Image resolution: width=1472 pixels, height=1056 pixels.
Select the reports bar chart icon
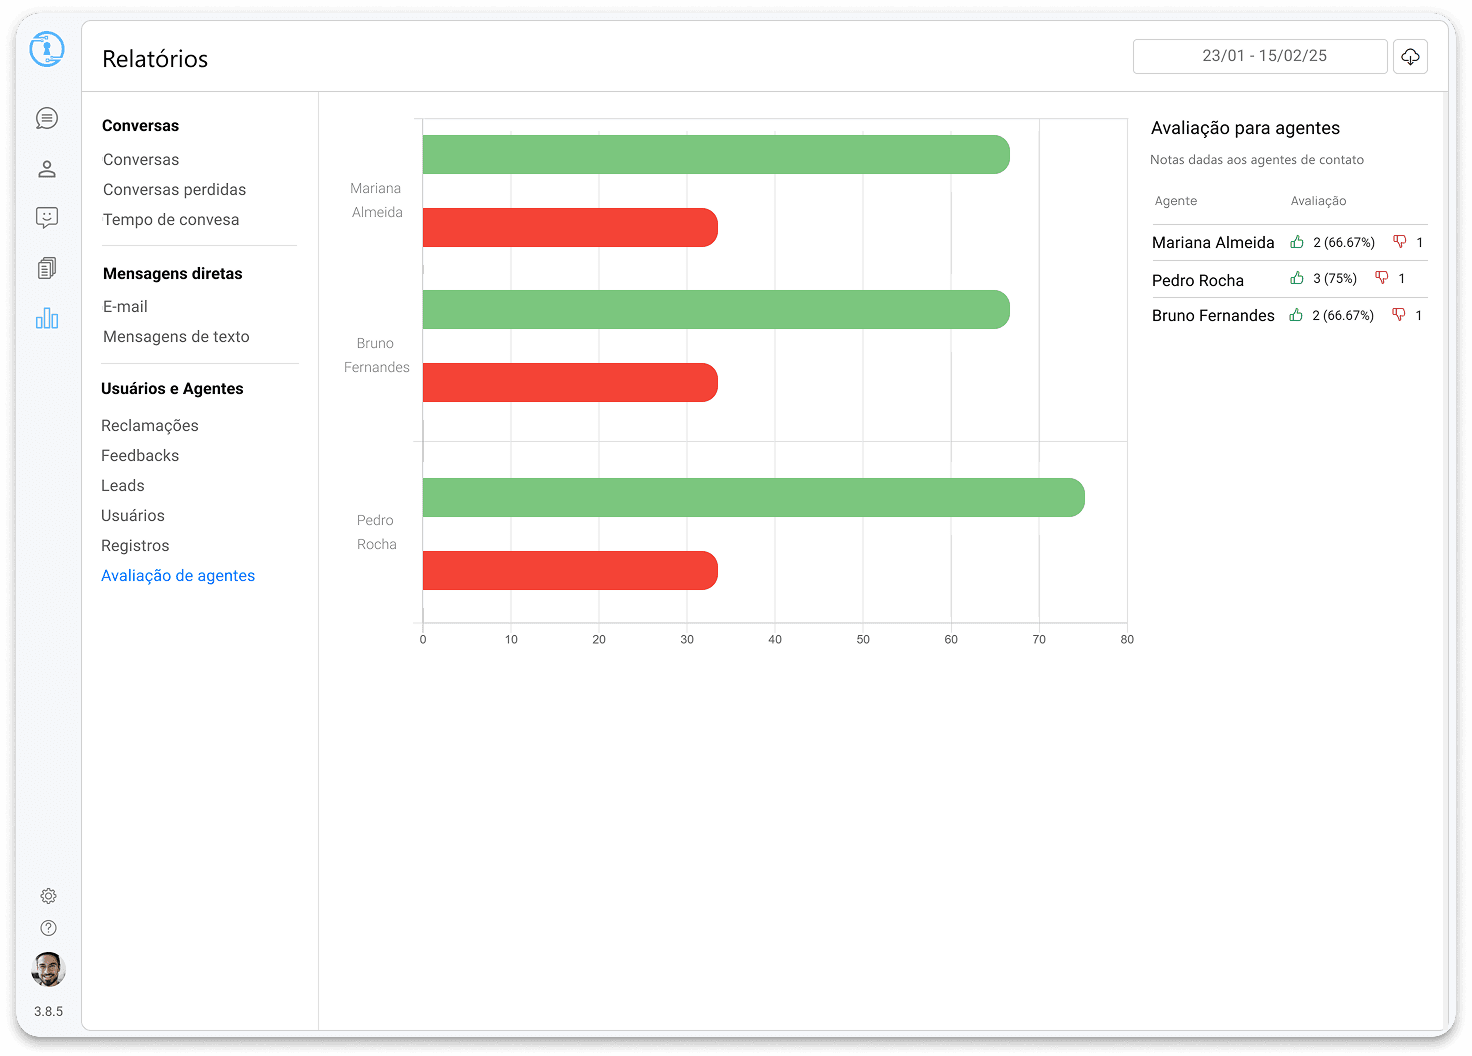pyautogui.click(x=47, y=319)
